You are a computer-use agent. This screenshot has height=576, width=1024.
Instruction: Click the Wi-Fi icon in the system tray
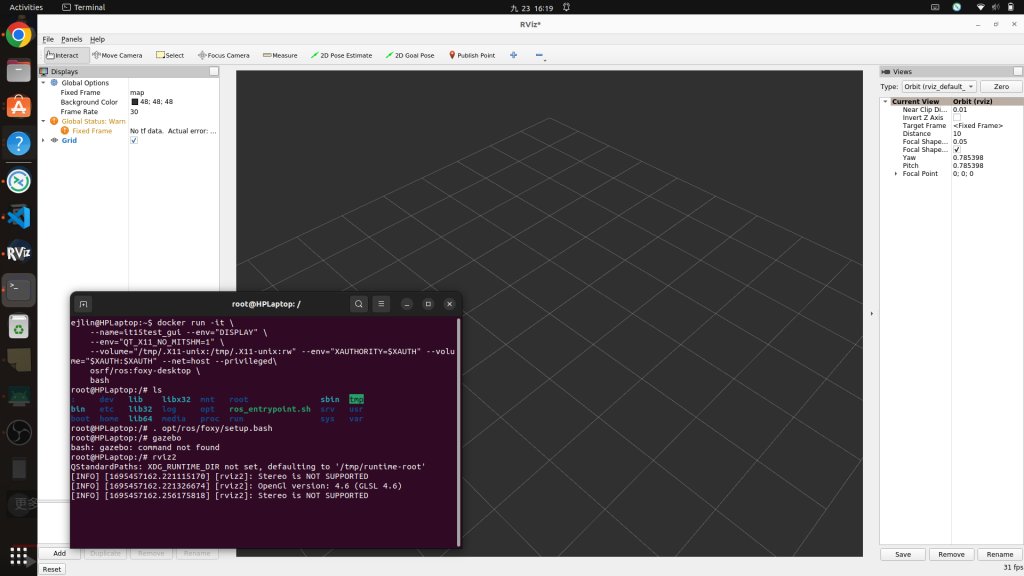point(980,7)
